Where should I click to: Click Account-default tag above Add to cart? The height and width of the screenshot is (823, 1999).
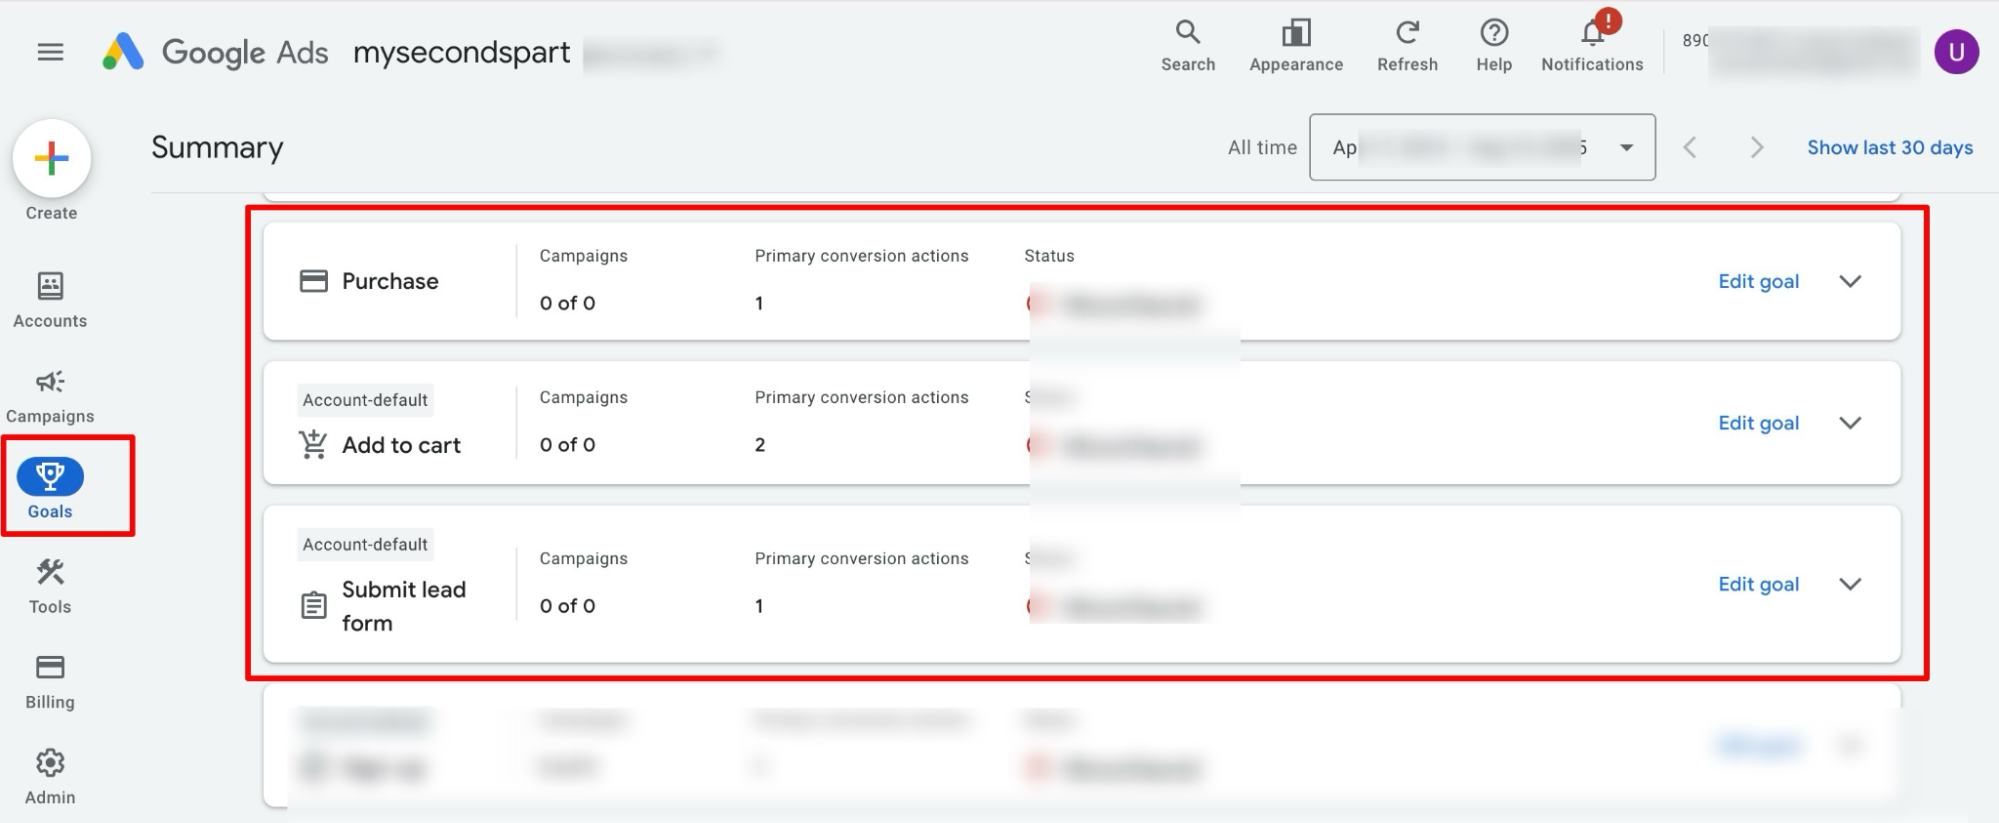tap(365, 400)
